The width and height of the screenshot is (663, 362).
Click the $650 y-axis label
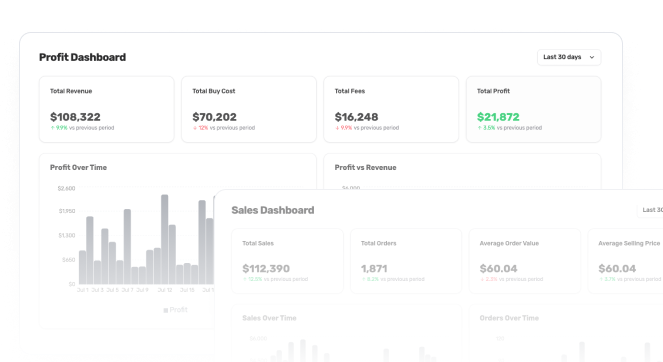click(x=68, y=260)
